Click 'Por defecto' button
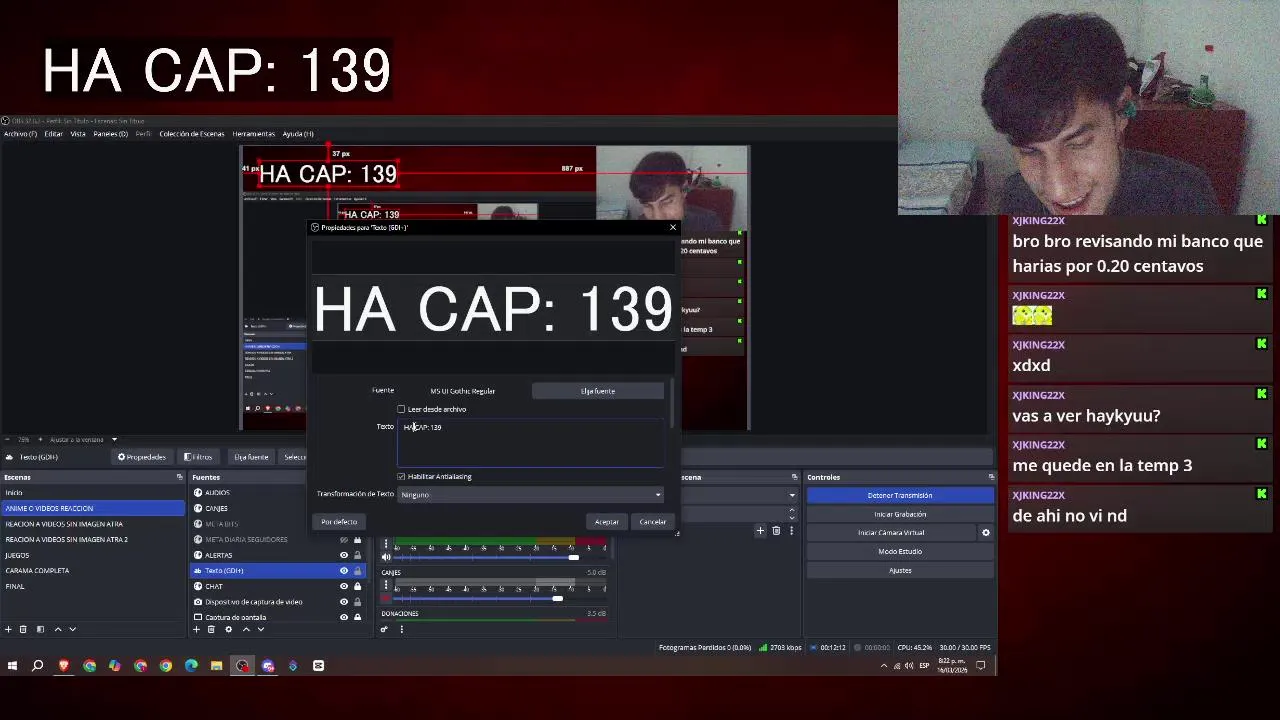Screen dimensions: 1280x720 click(339, 522)
